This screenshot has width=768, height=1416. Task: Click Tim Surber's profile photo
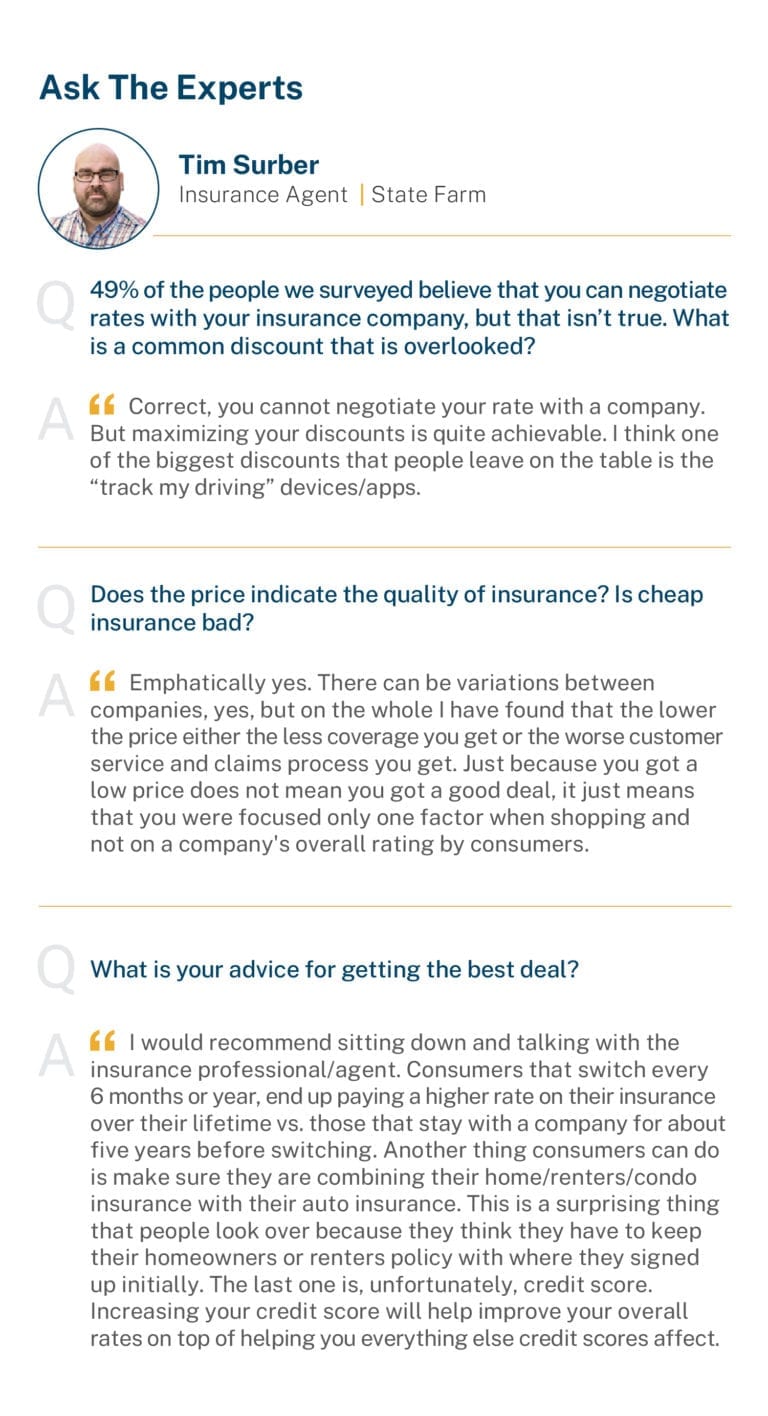(x=98, y=188)
